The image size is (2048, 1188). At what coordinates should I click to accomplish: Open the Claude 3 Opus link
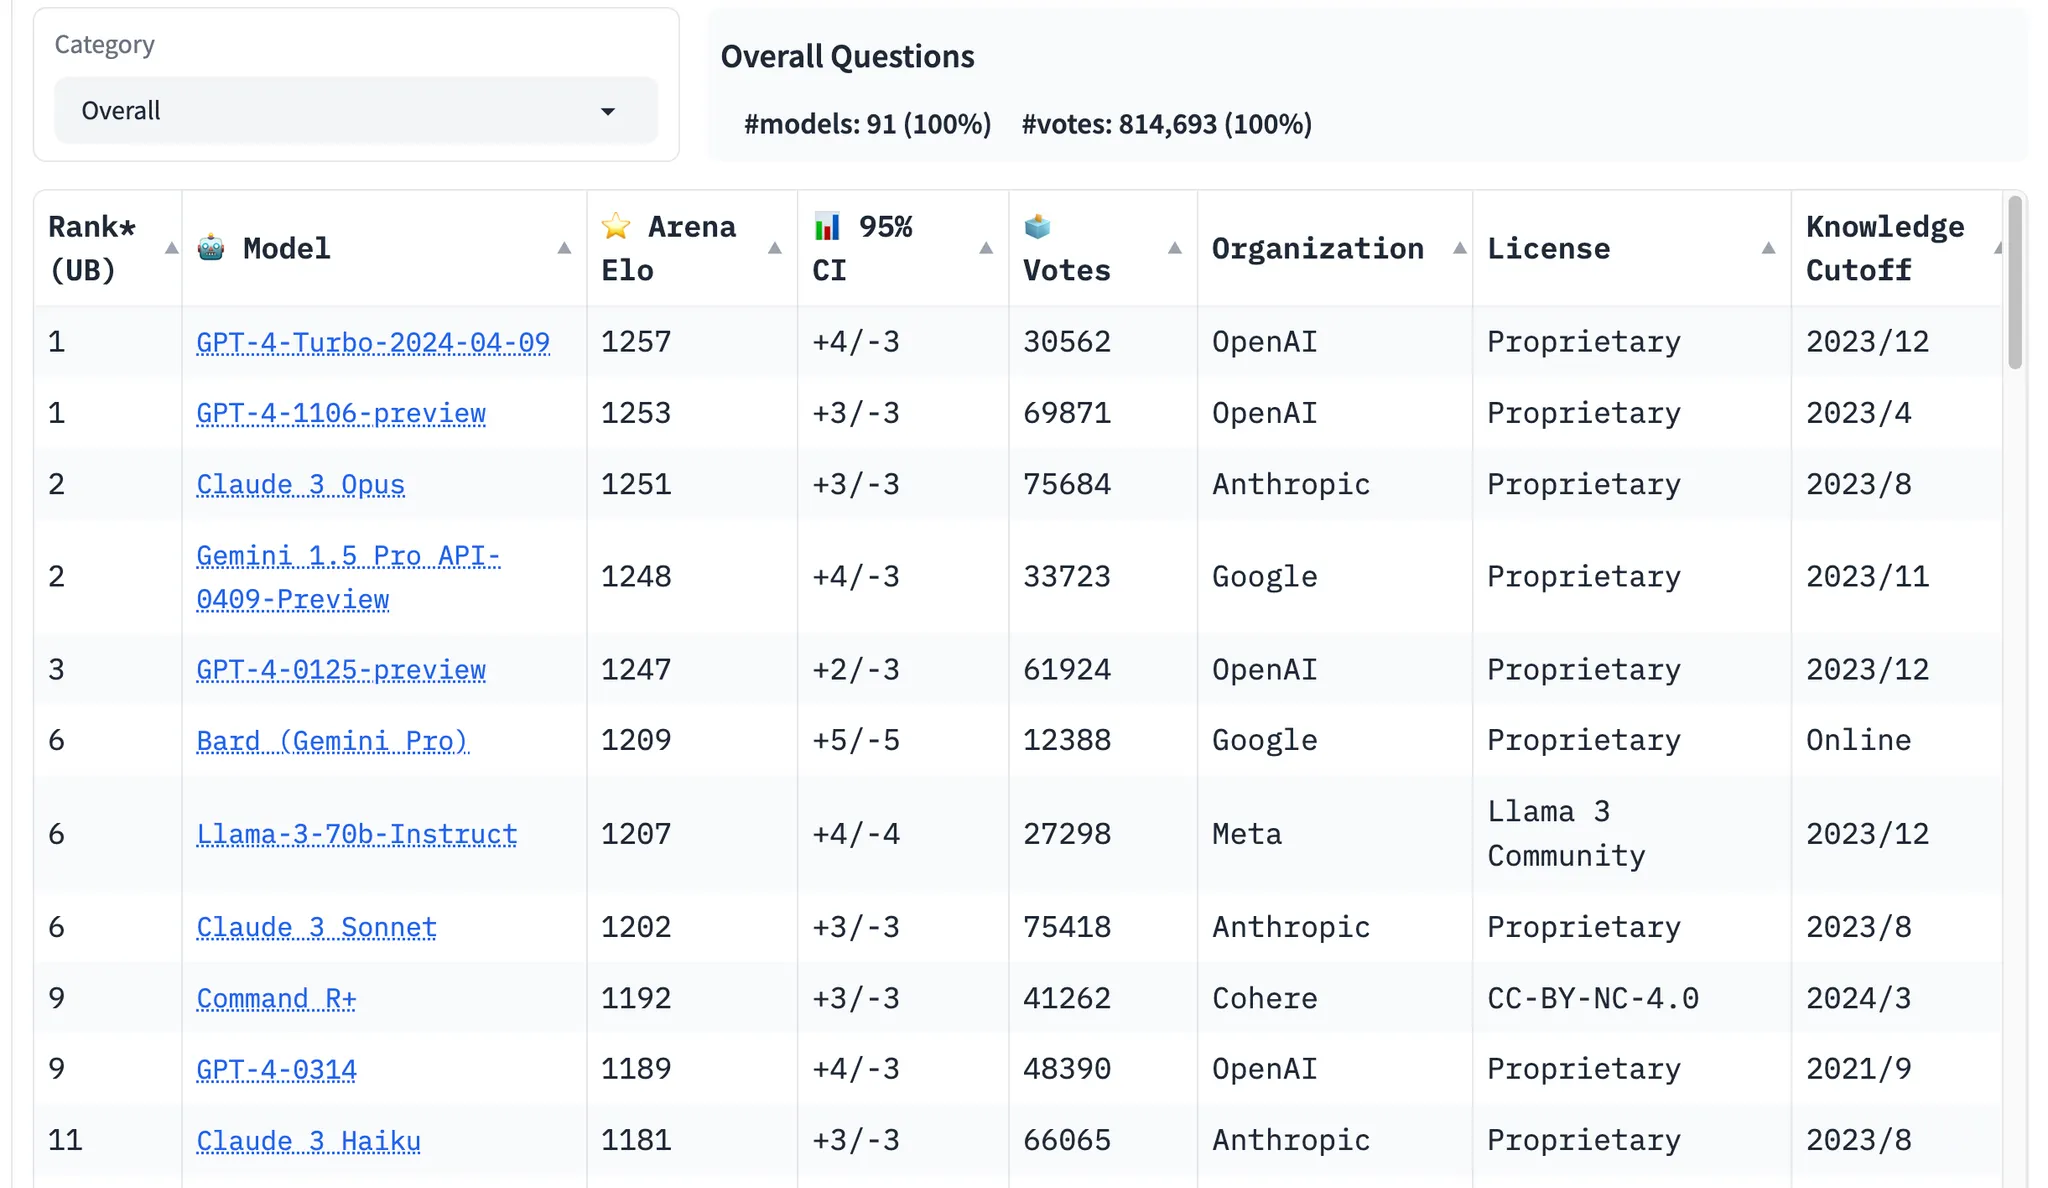coord(300,485)
